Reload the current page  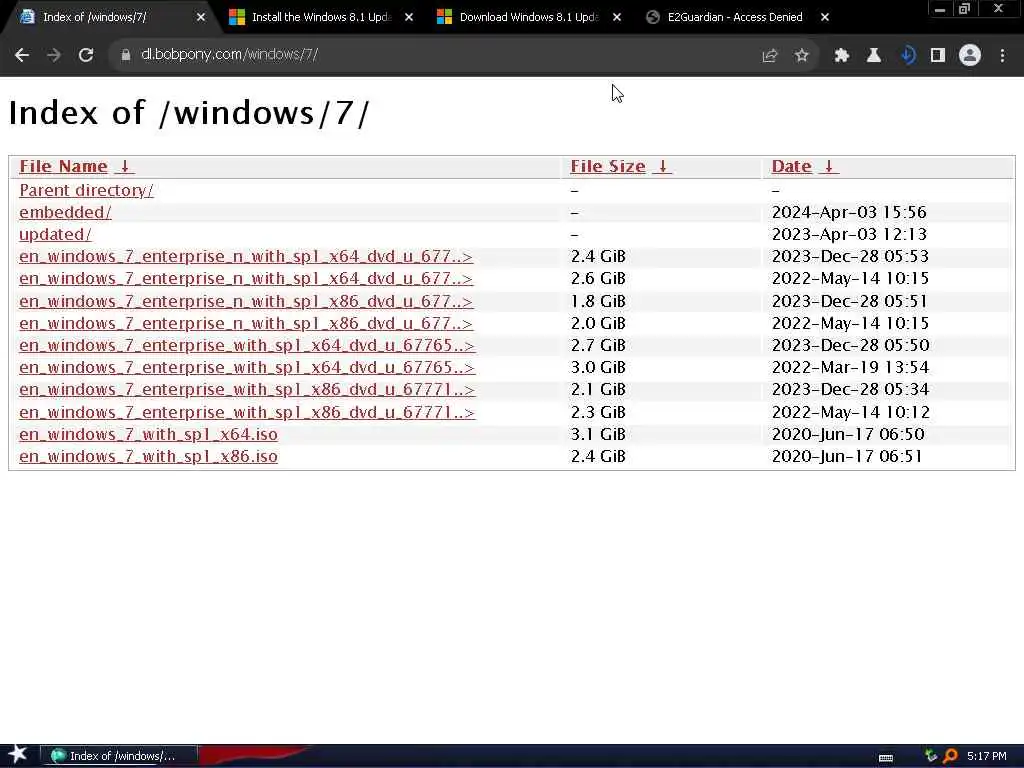pos(86,56)
